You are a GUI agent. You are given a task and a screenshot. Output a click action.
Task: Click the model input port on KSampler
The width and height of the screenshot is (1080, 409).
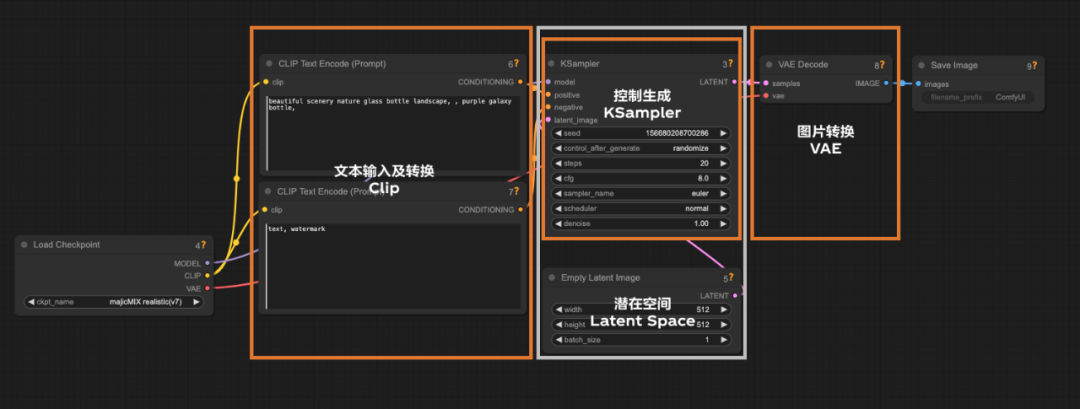coord(548,82)
